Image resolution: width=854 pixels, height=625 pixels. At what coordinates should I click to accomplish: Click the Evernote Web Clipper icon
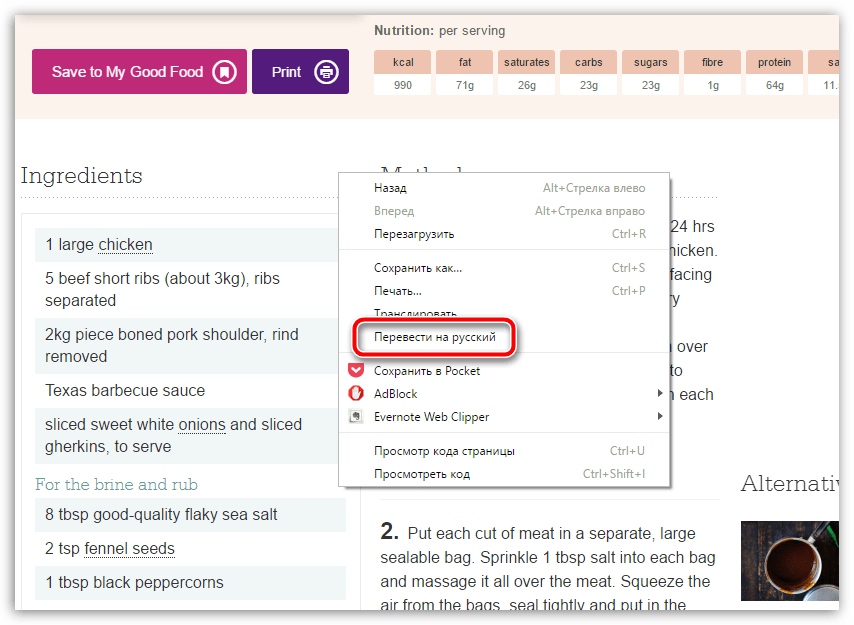pyautogui.click(x=355, y=417)
